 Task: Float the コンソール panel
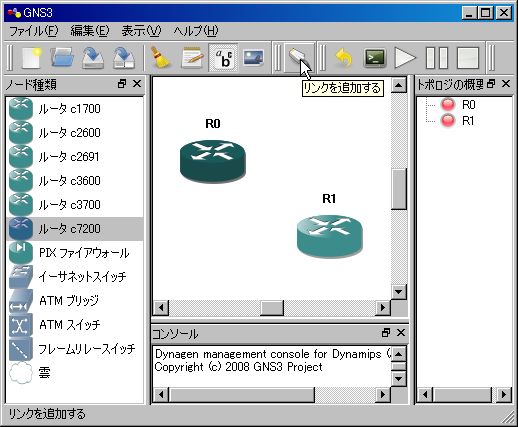coord(386,333)
